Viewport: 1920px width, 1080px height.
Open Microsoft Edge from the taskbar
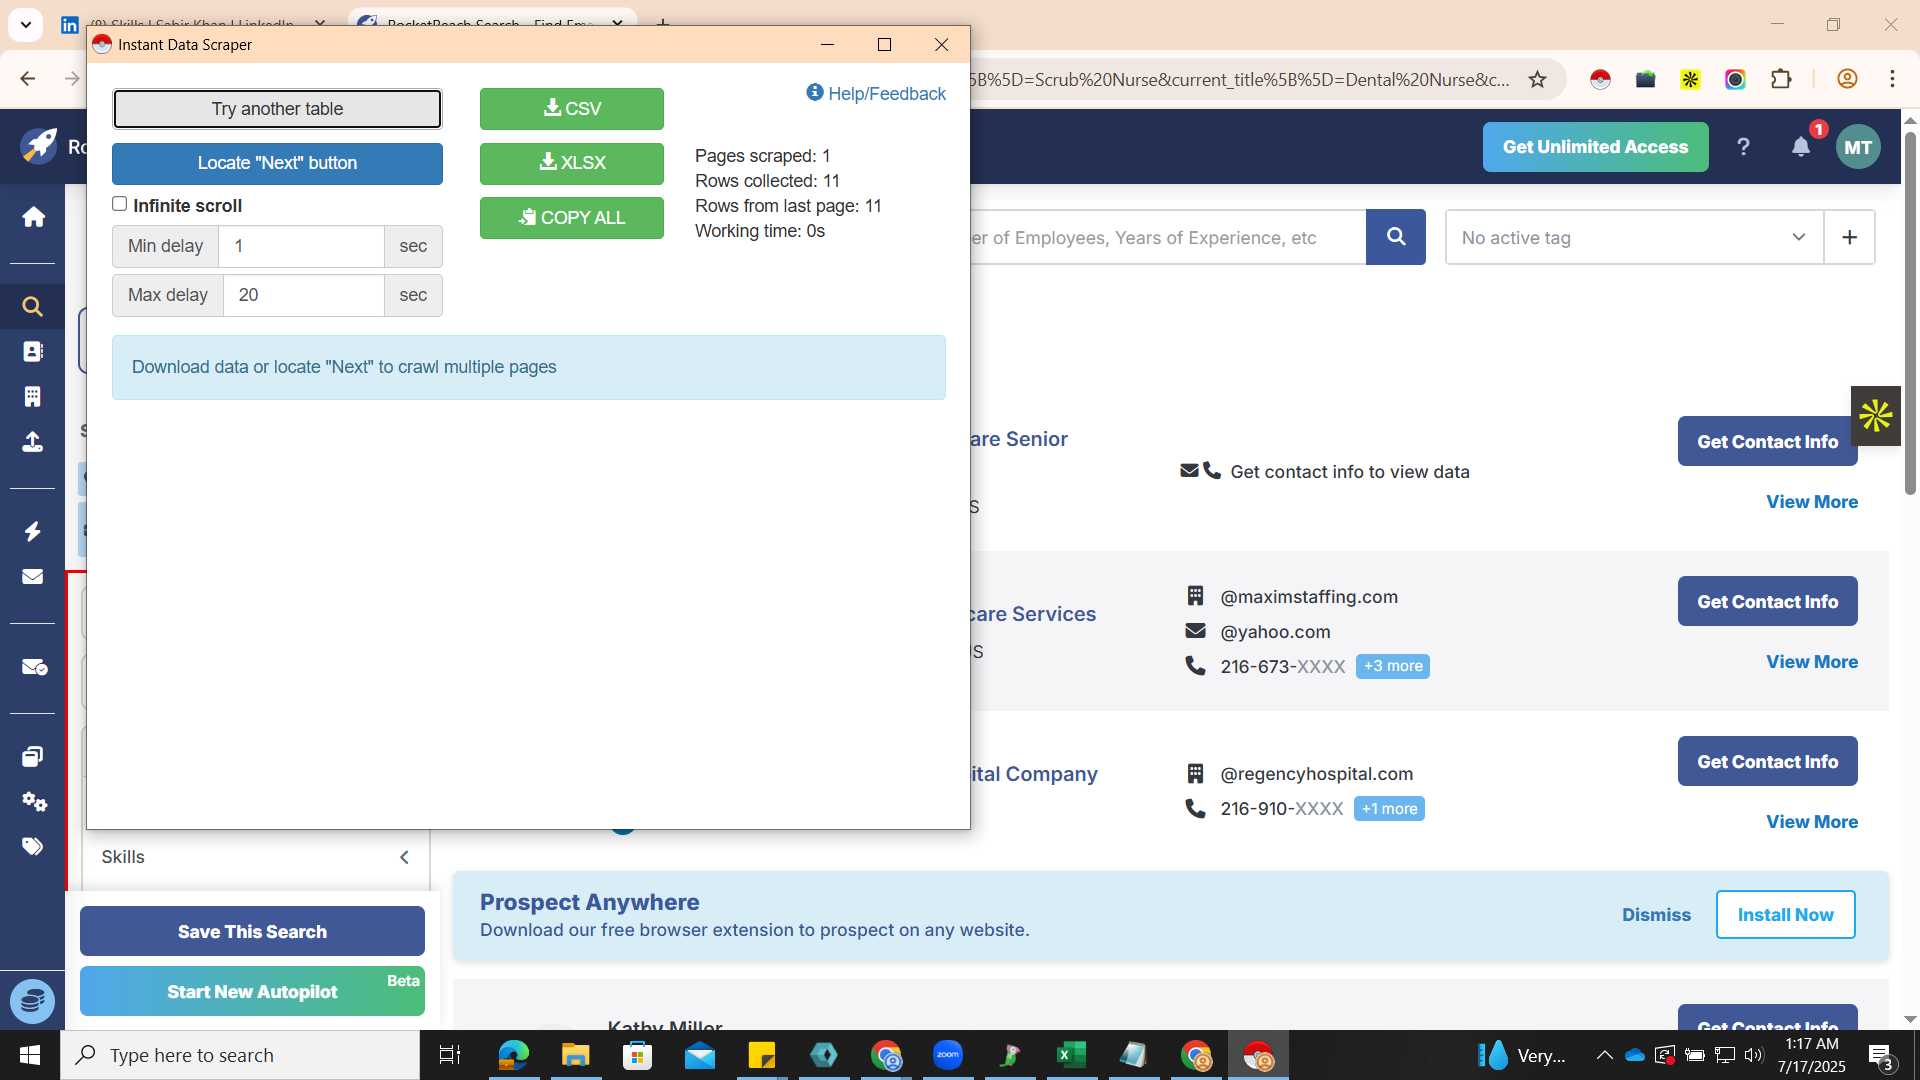513,1055
